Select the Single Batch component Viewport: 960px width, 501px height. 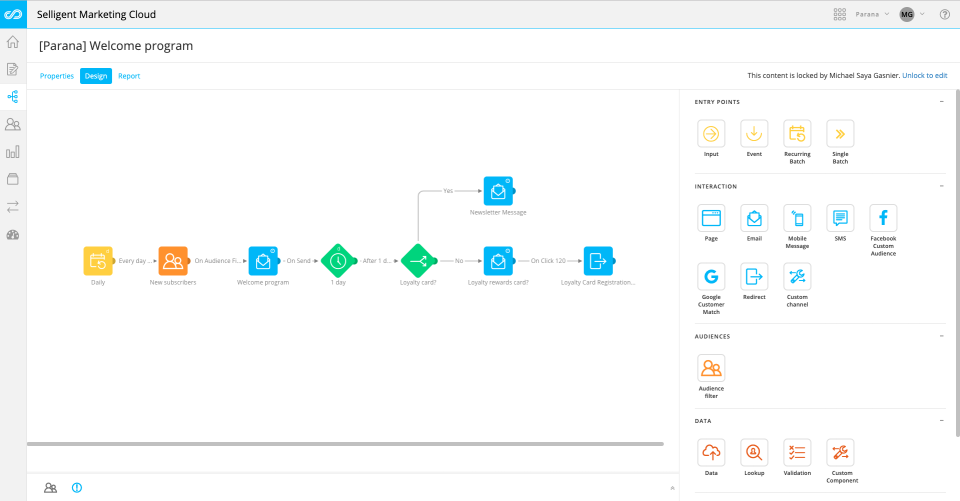pos(840,134)
